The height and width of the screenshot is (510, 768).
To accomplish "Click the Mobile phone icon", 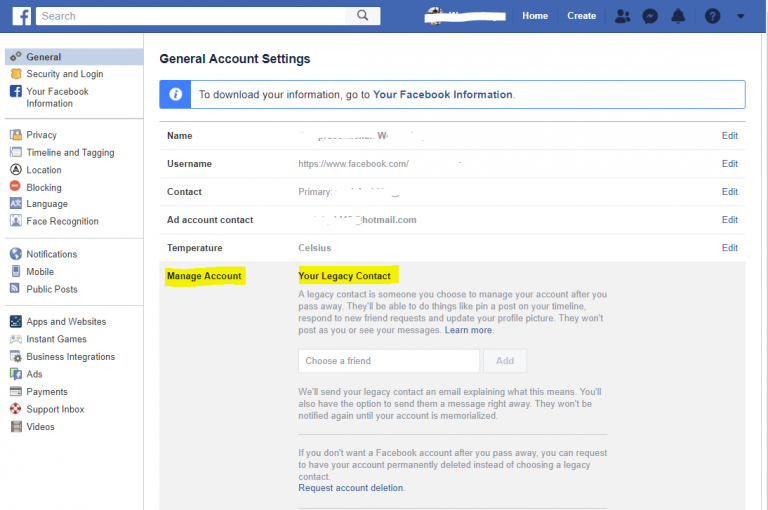I will (x=16, y=271).
